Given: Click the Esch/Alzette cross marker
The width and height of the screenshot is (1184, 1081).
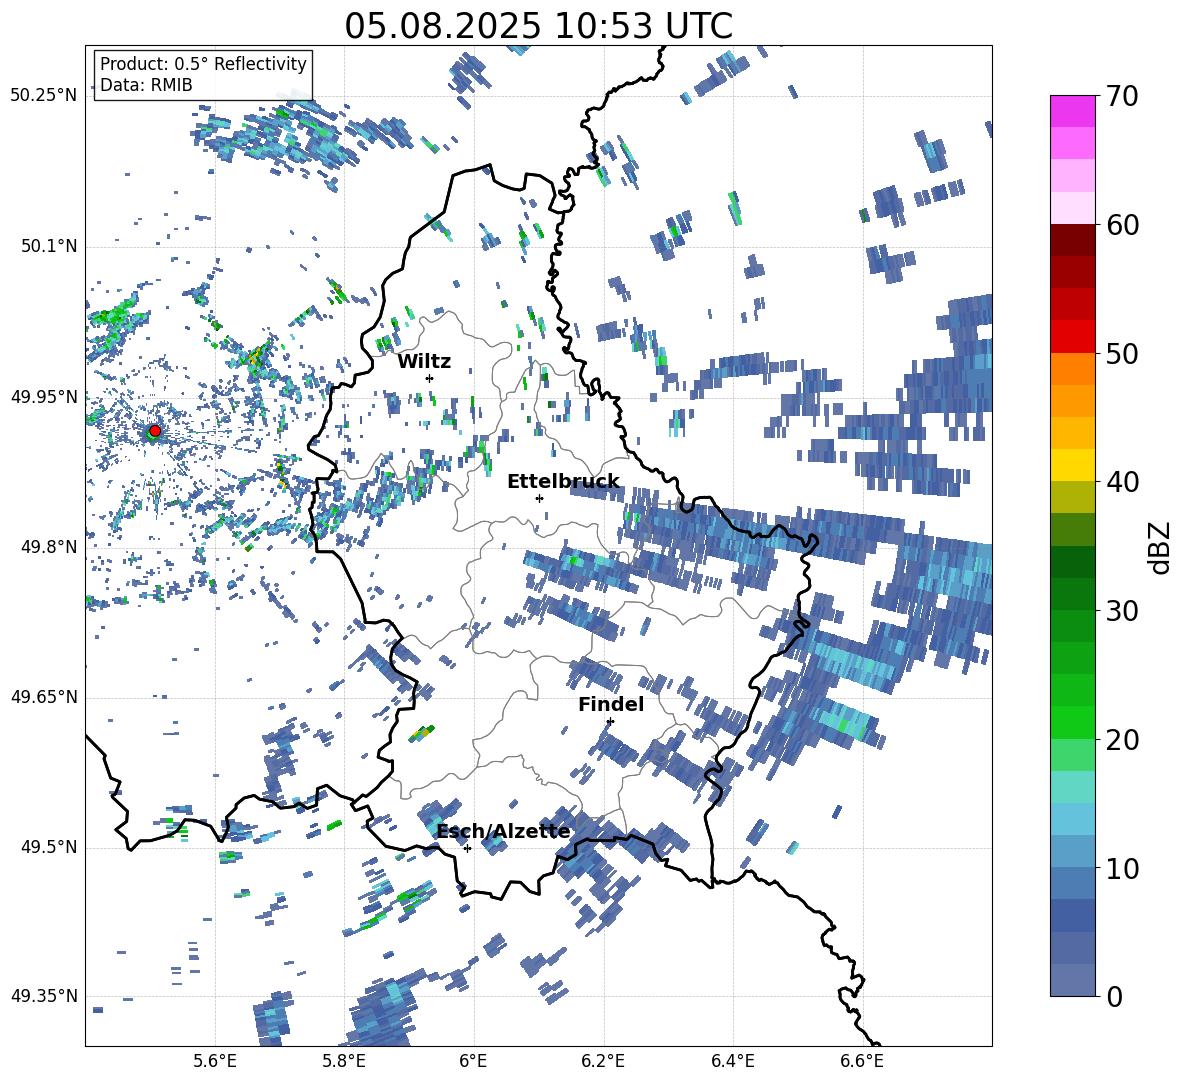Looking at the screenshot, I should point(467,848).
